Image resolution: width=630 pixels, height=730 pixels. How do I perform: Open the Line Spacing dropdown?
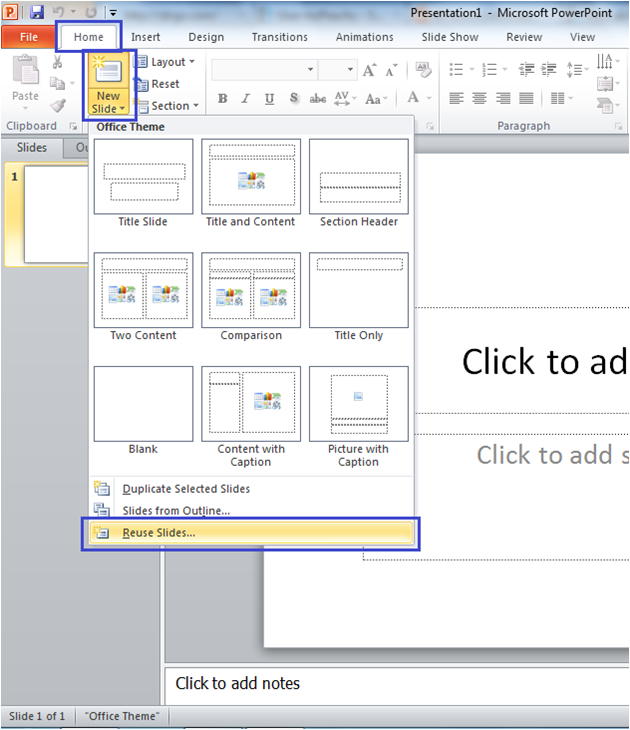click(577, 69)
